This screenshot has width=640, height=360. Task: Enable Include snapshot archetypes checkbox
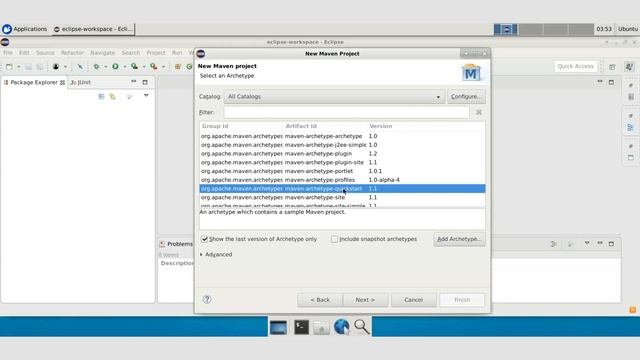click(335, 239)
